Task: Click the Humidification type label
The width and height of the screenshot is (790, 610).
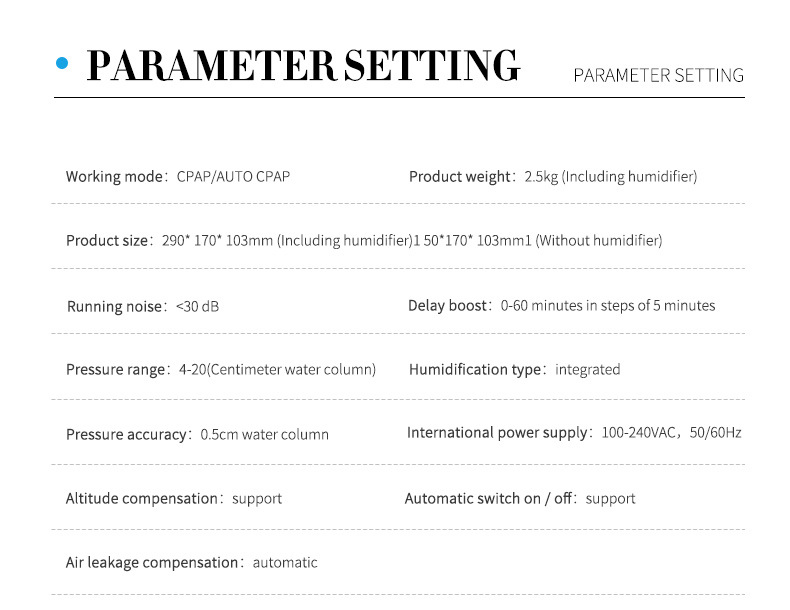Action: point(475,370)
